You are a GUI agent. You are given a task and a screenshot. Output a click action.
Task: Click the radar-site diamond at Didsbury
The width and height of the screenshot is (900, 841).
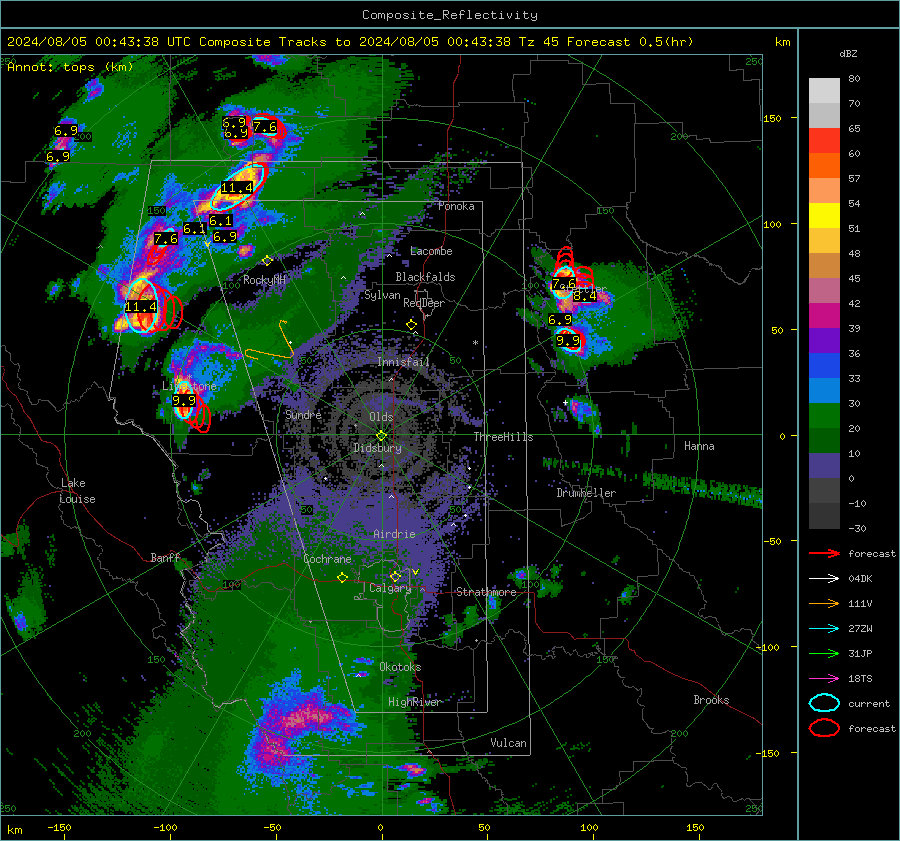[x=381, y=436]
